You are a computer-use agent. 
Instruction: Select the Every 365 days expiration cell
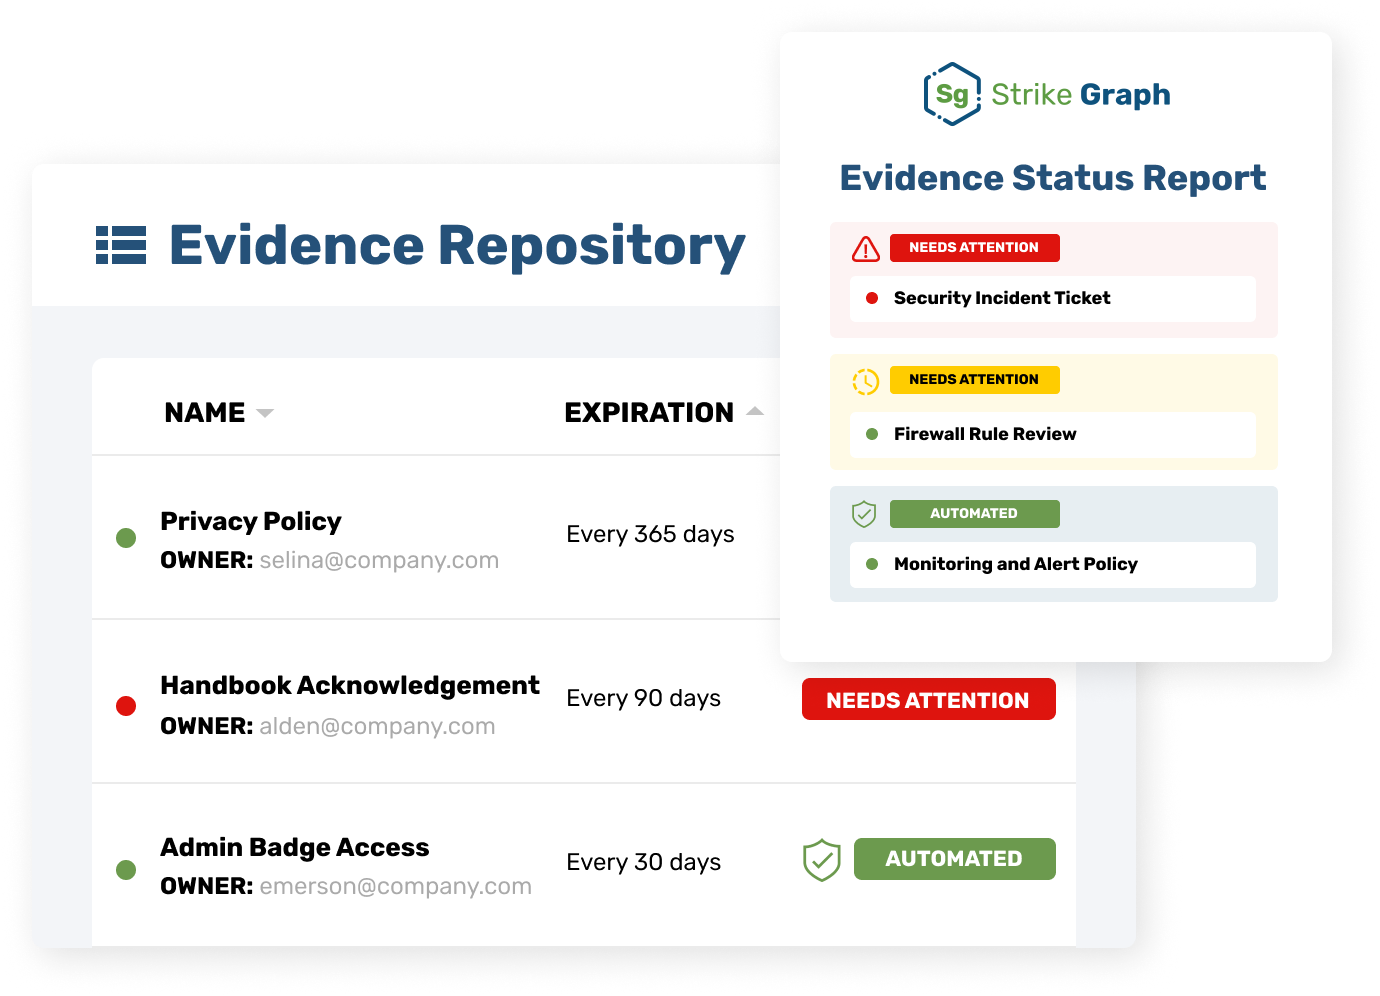[650, 534]
